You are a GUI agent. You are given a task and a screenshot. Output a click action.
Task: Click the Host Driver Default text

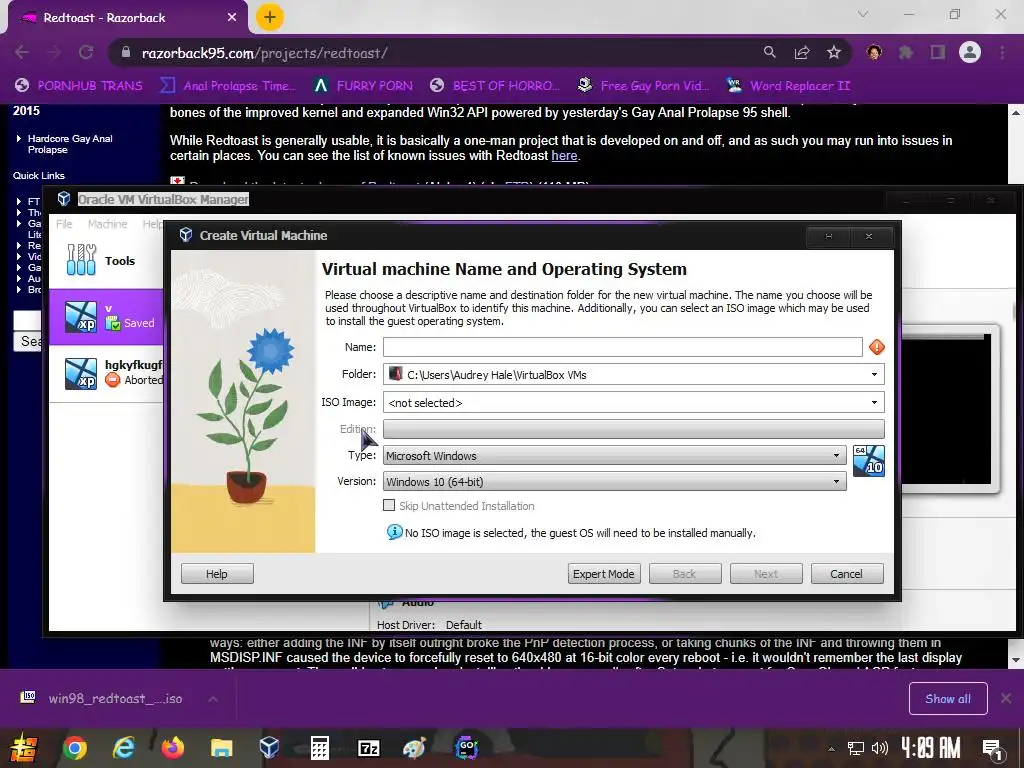click(x=429, y=625)
